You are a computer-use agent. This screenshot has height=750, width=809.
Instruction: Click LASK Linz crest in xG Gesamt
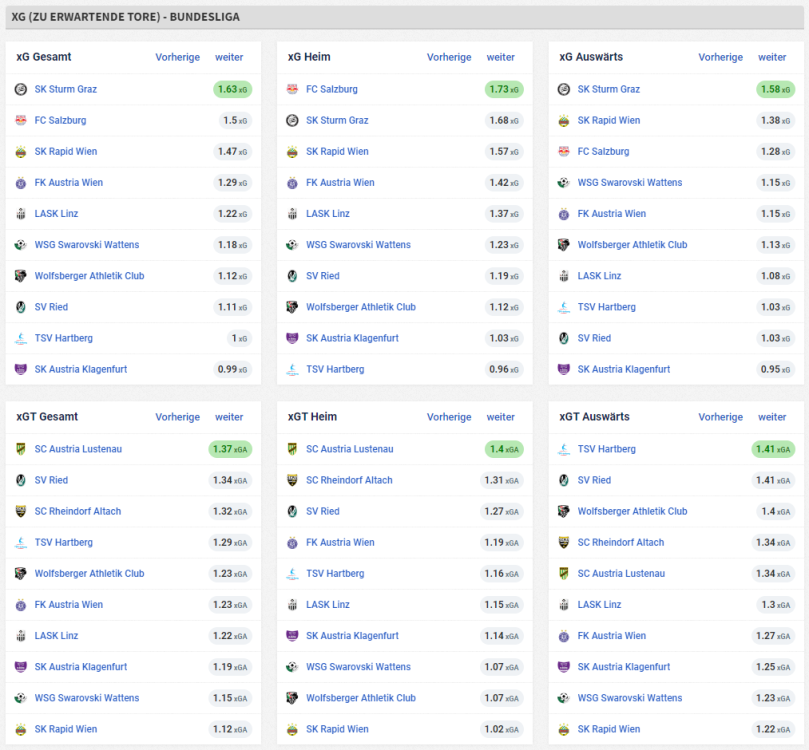click(20, 214)
